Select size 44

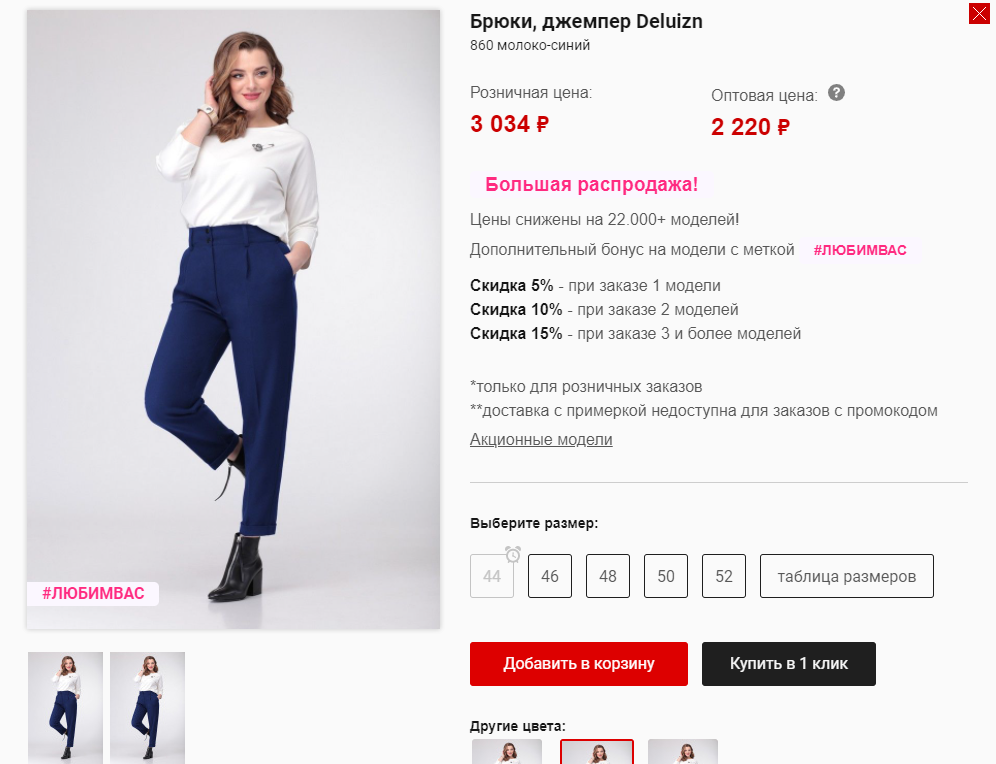pos(491,577)
